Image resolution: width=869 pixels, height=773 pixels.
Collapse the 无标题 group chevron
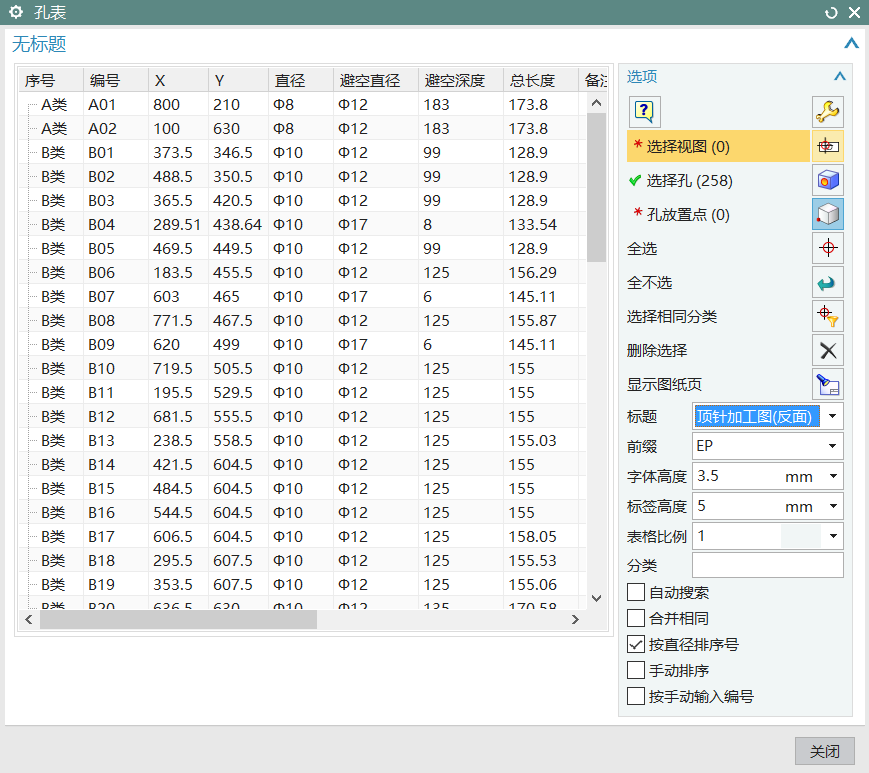(x=851, y=43)
